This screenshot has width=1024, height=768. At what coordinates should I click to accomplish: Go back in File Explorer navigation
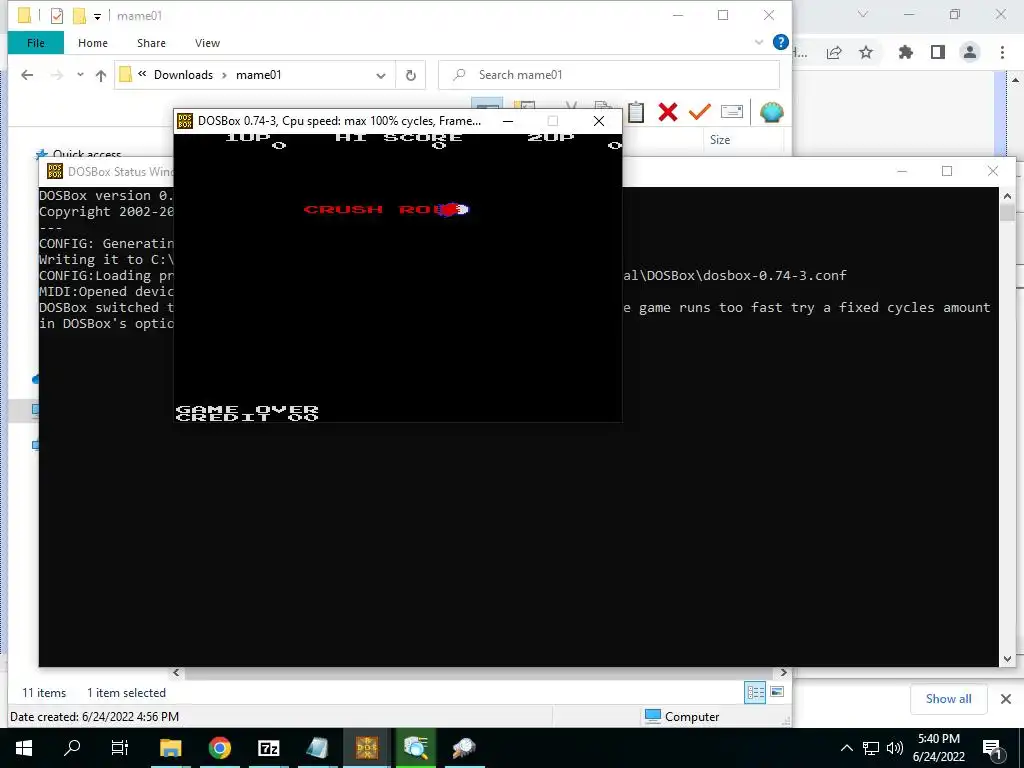pyautogui.click(x=27, y=75)
